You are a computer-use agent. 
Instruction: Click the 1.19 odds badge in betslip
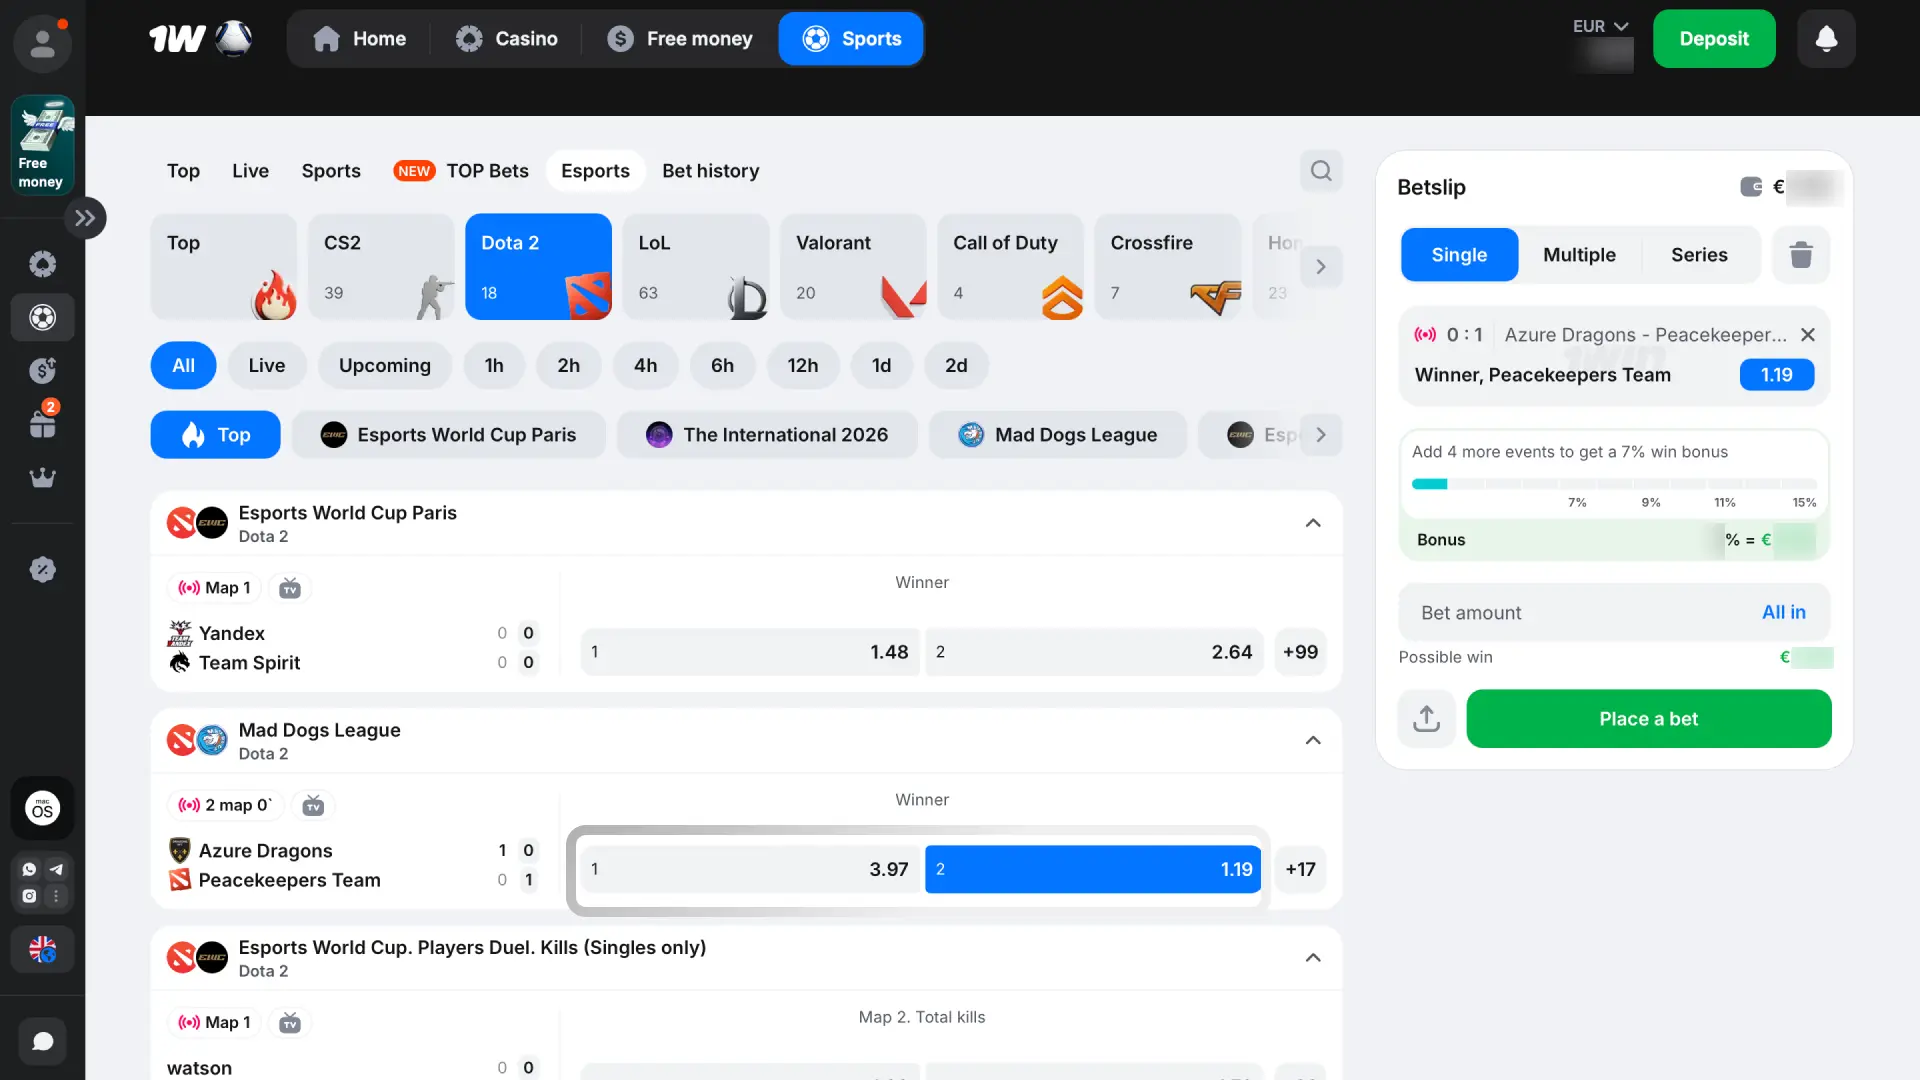pyautogui.click(x=1777, y=375)
